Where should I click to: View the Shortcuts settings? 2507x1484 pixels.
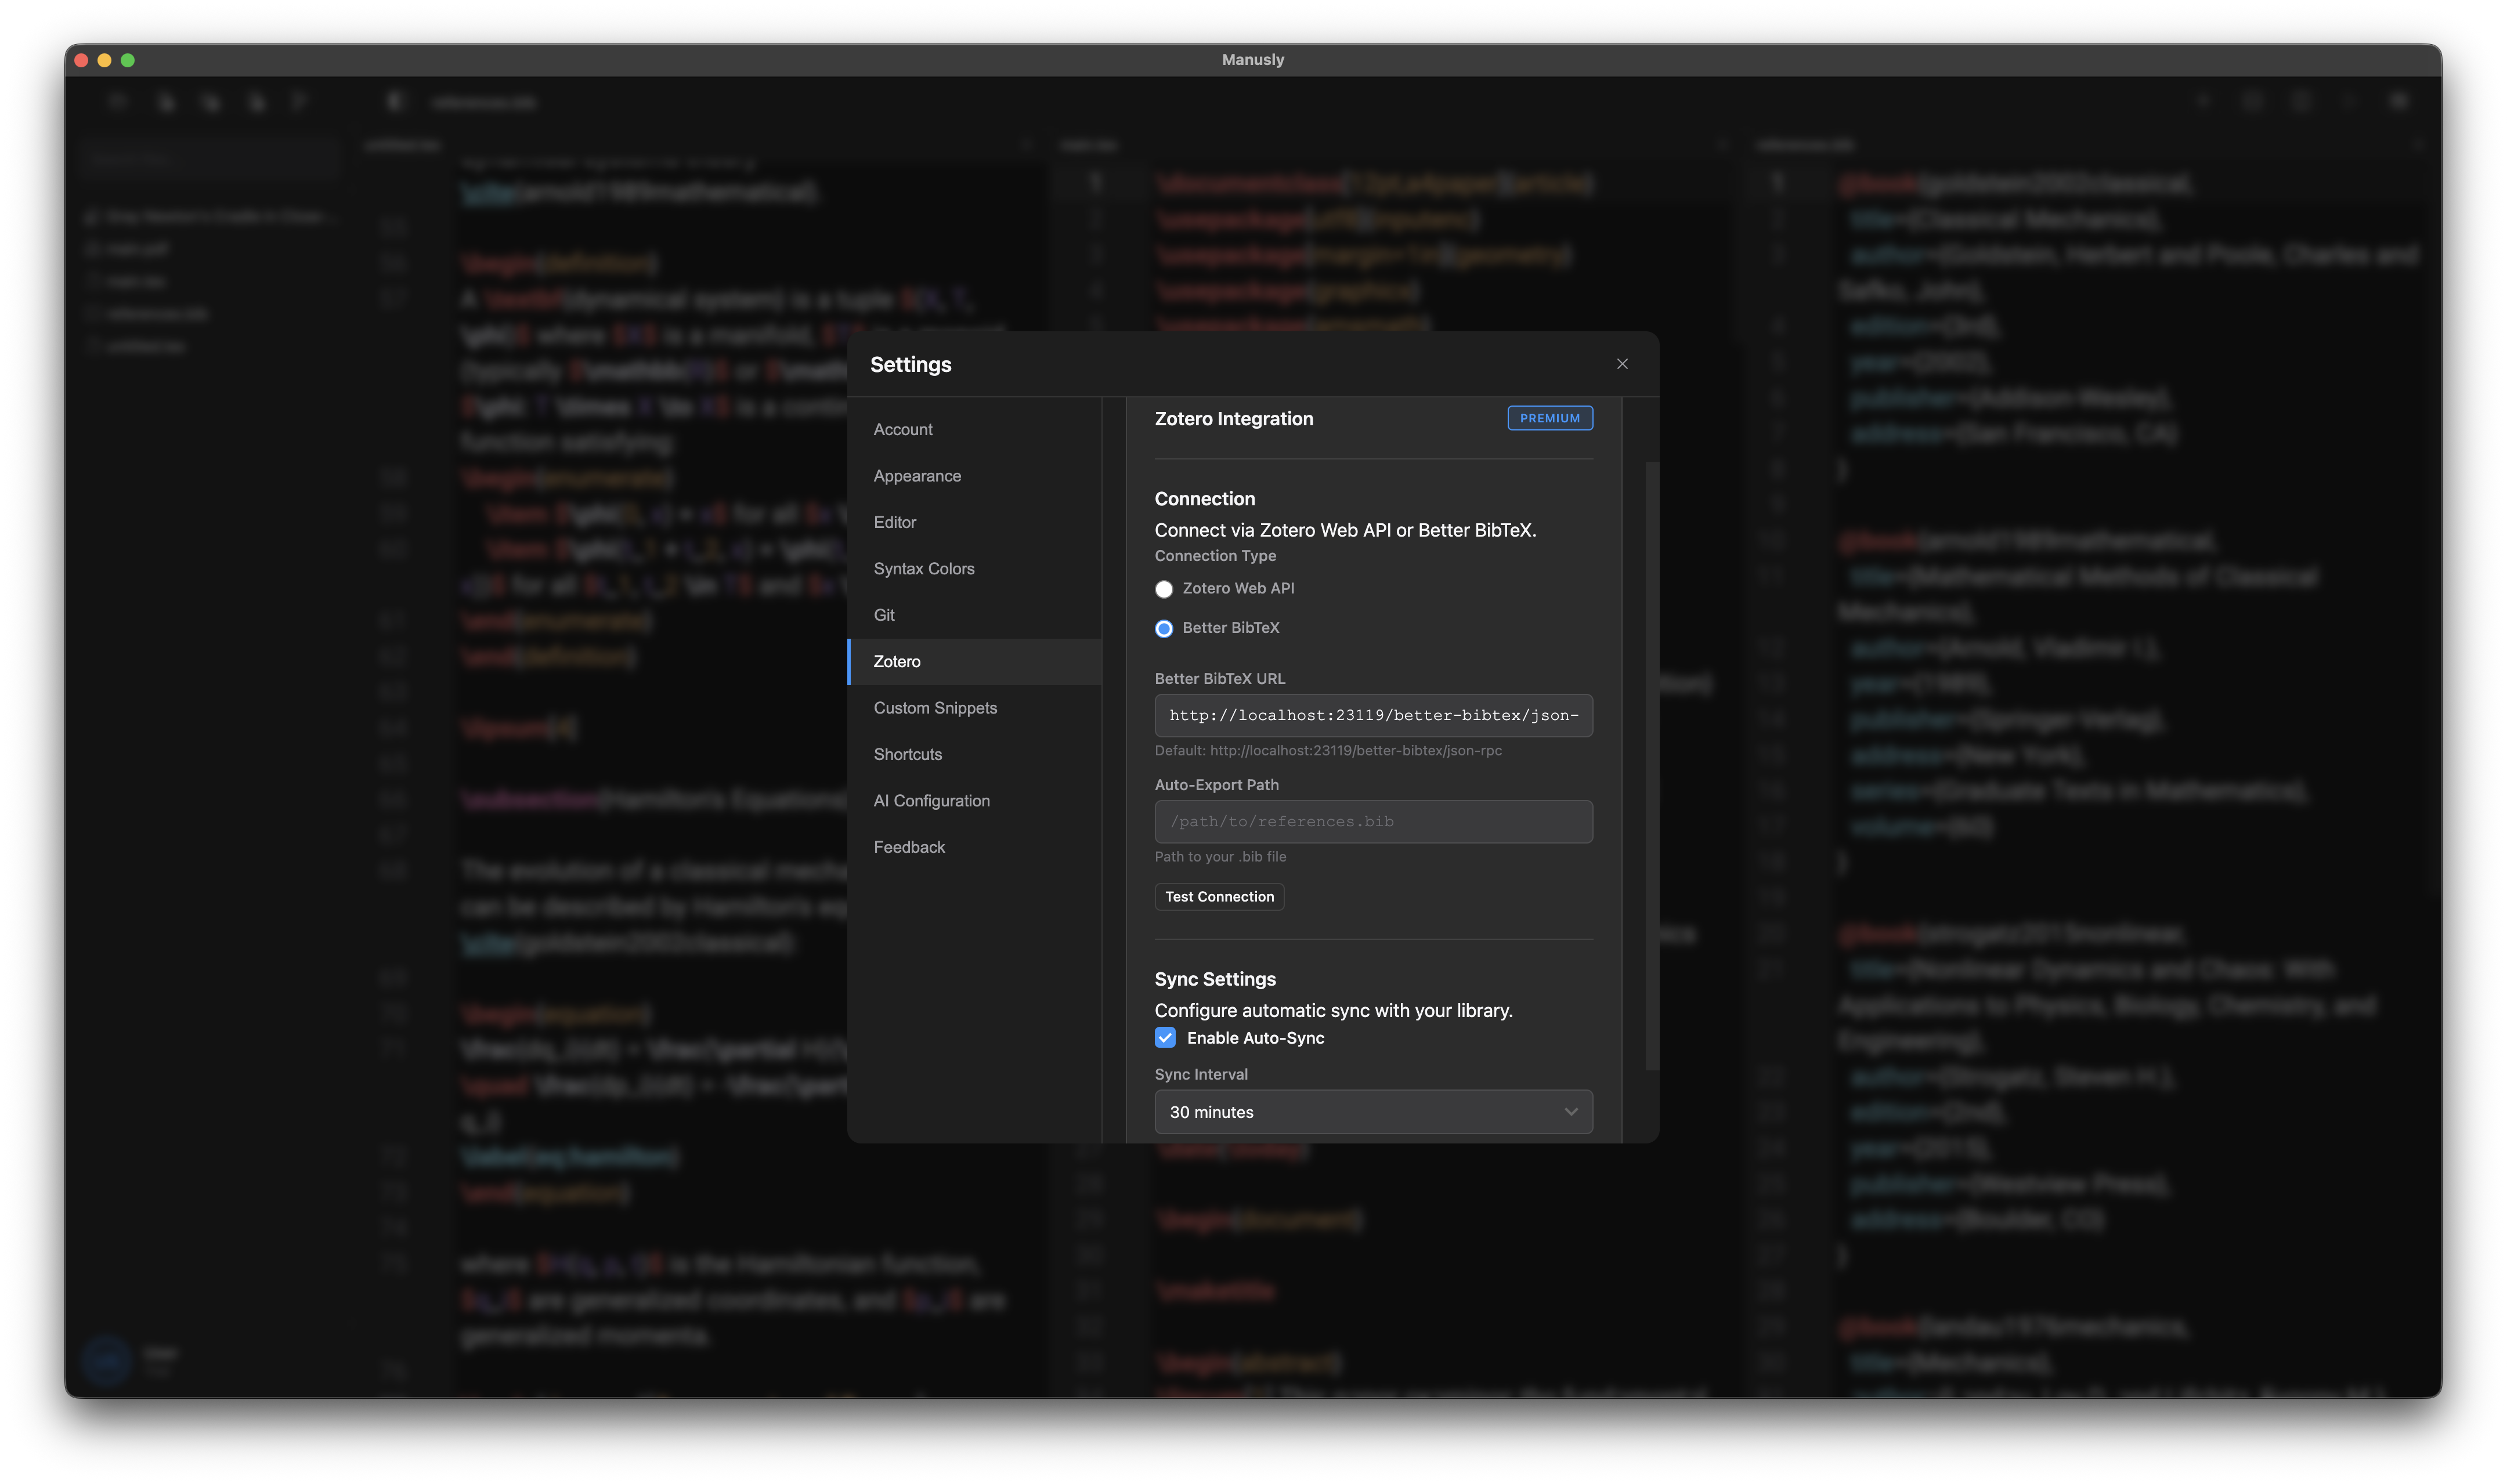click(x=907, y=753)
